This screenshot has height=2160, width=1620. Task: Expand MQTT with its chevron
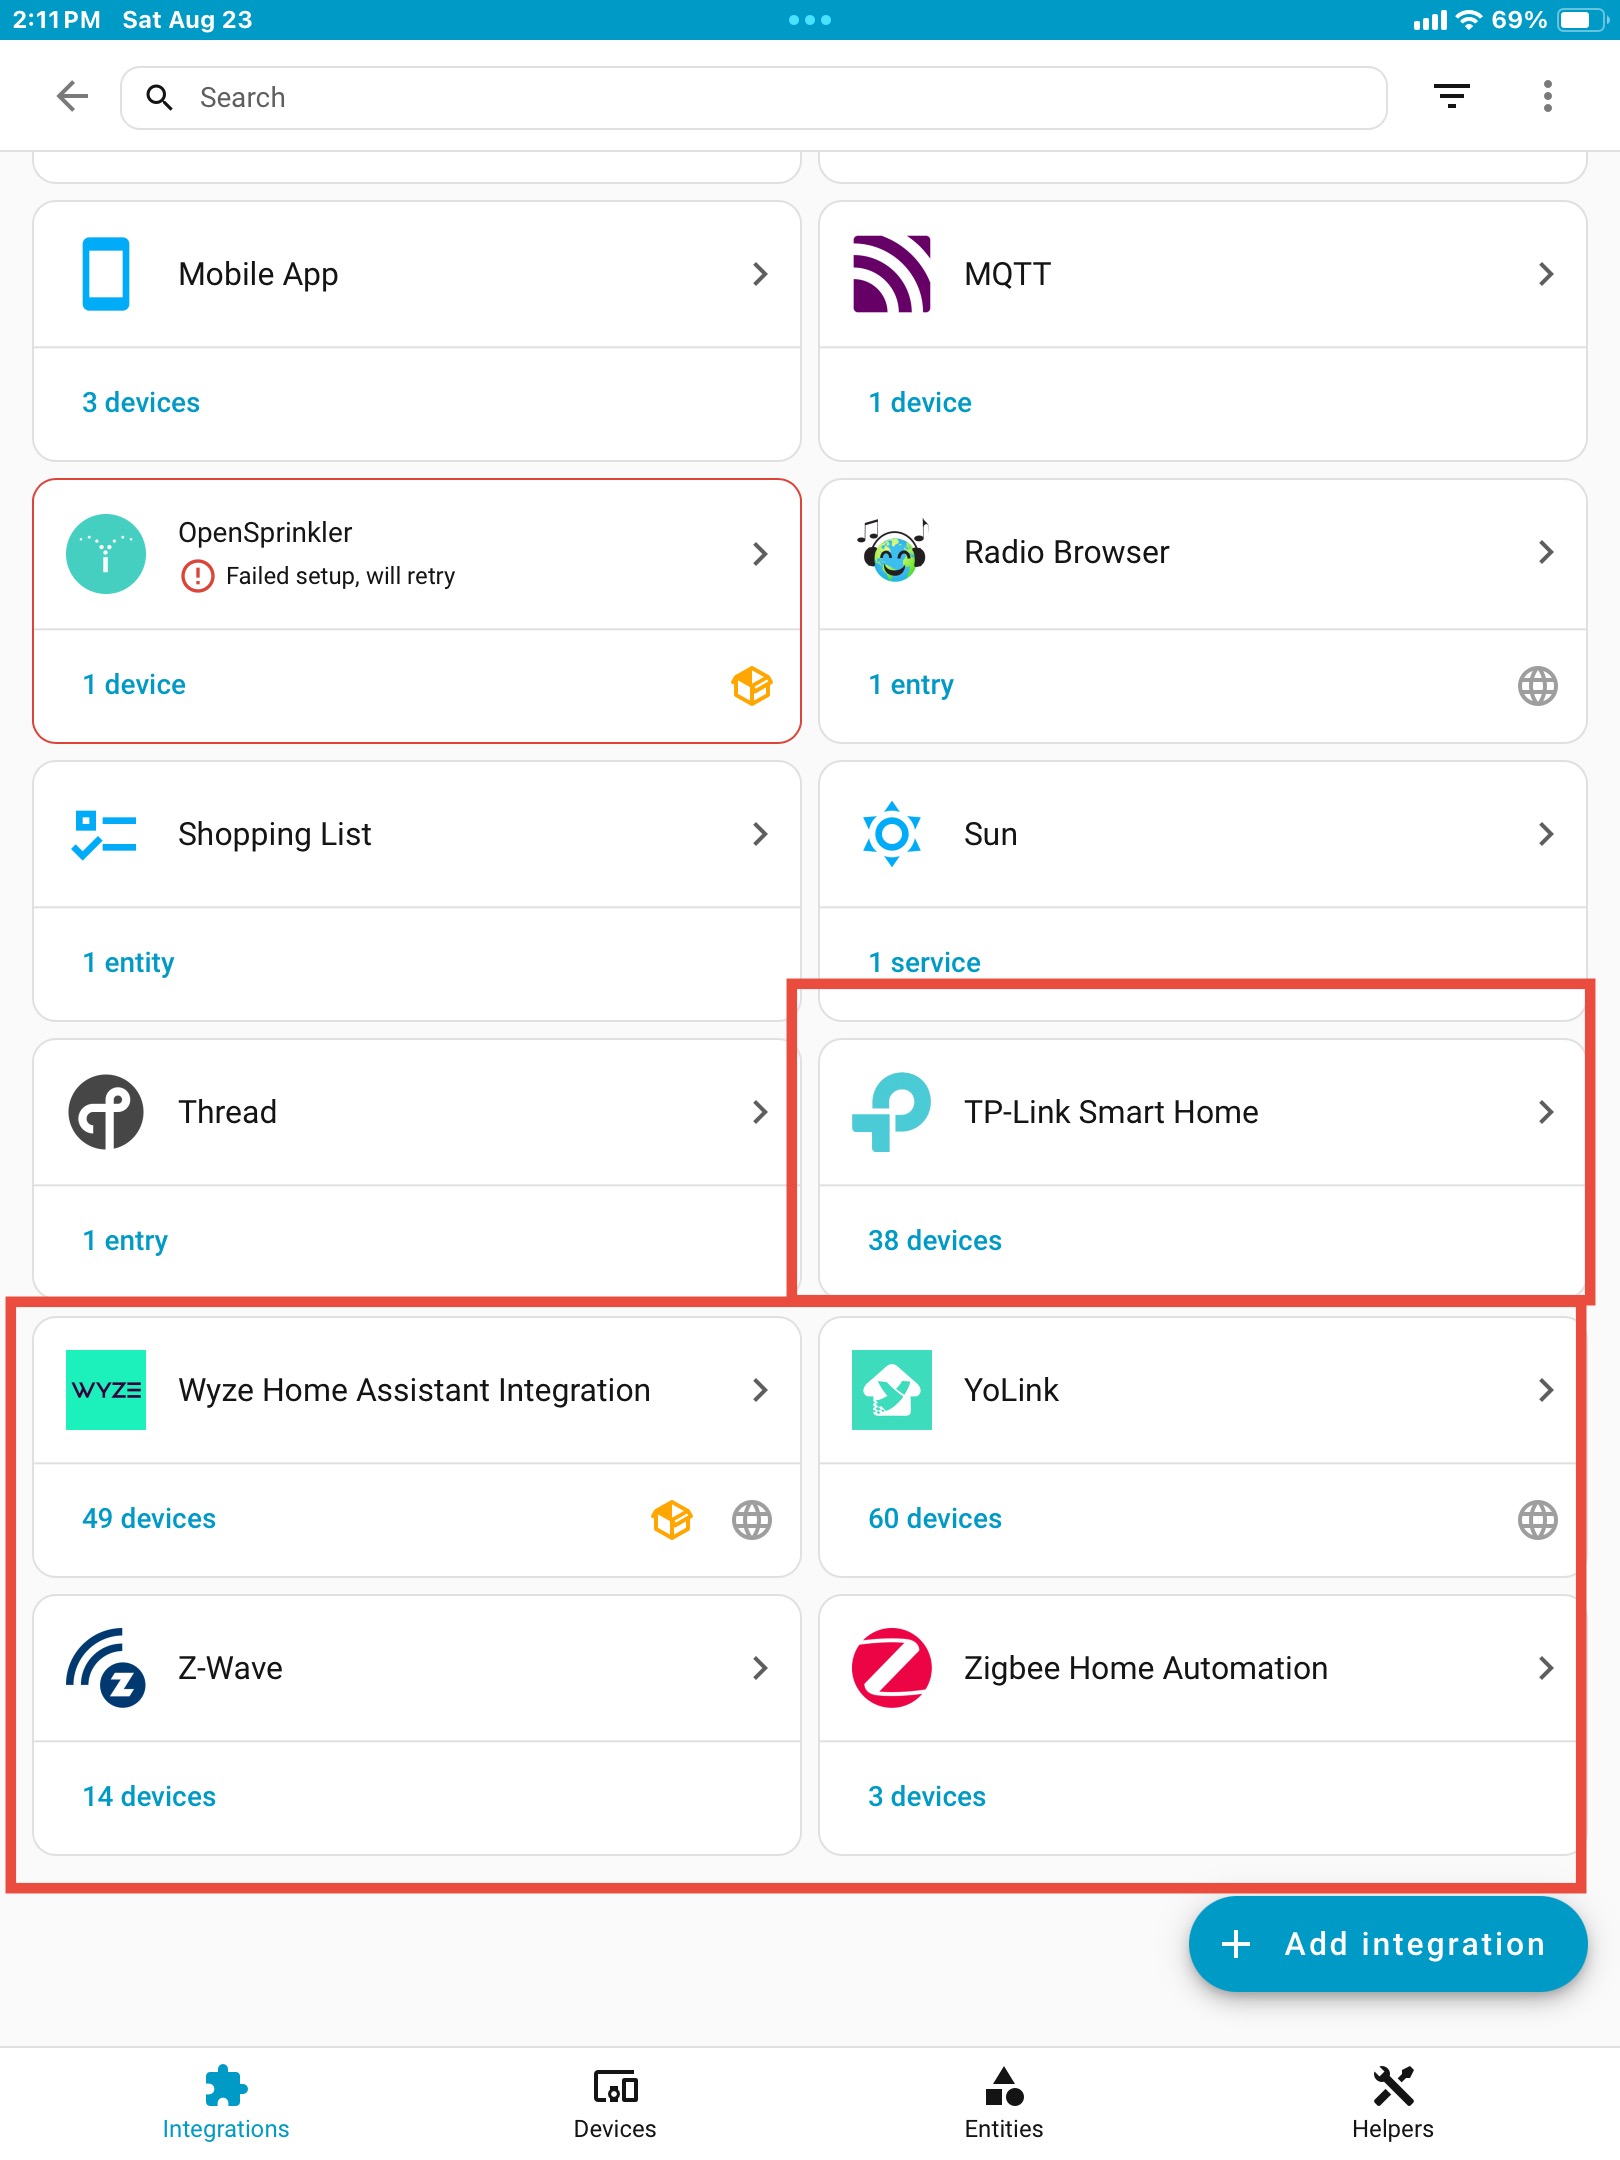pyautogui.click(x=1546, y=274)
